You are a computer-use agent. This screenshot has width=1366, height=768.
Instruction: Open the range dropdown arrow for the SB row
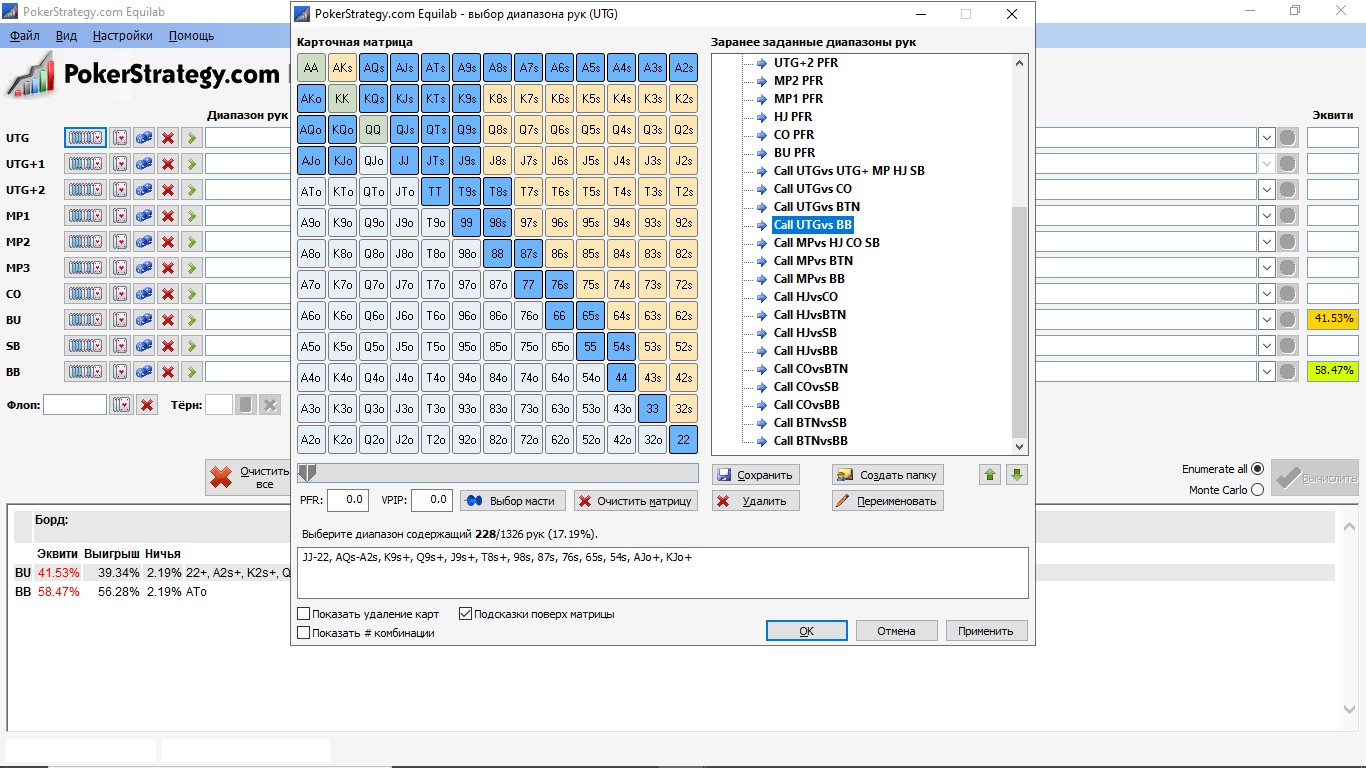(1266, 345)
